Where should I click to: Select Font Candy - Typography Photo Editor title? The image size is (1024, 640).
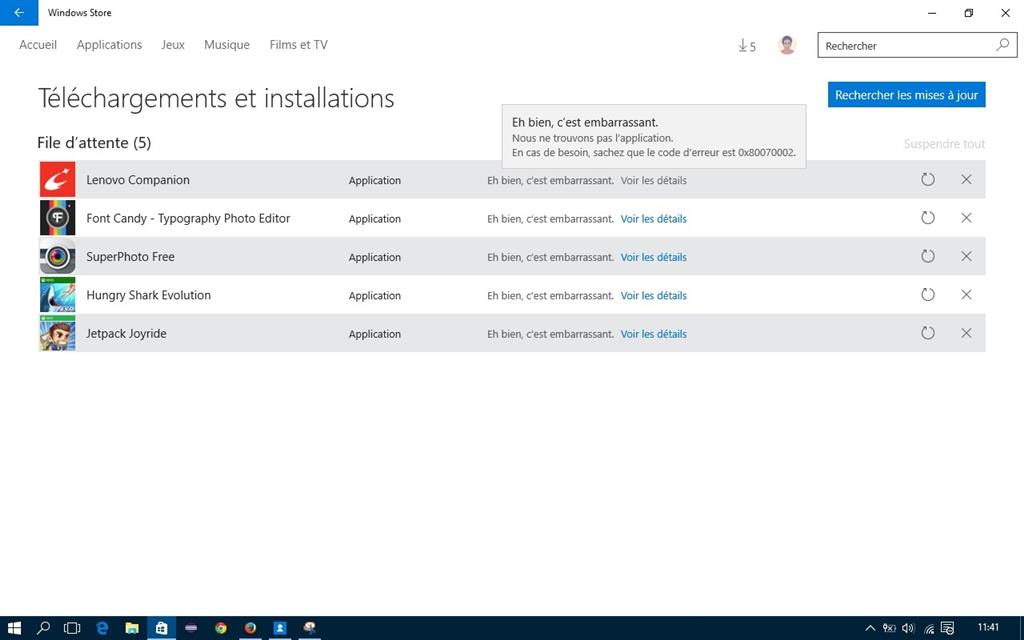188,218
